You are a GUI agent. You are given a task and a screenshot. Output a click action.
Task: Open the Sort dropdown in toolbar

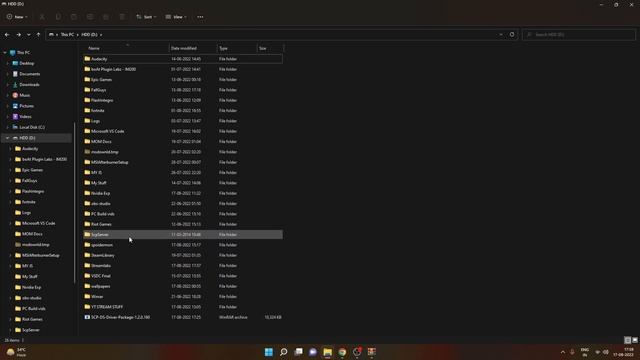point(146,17)
